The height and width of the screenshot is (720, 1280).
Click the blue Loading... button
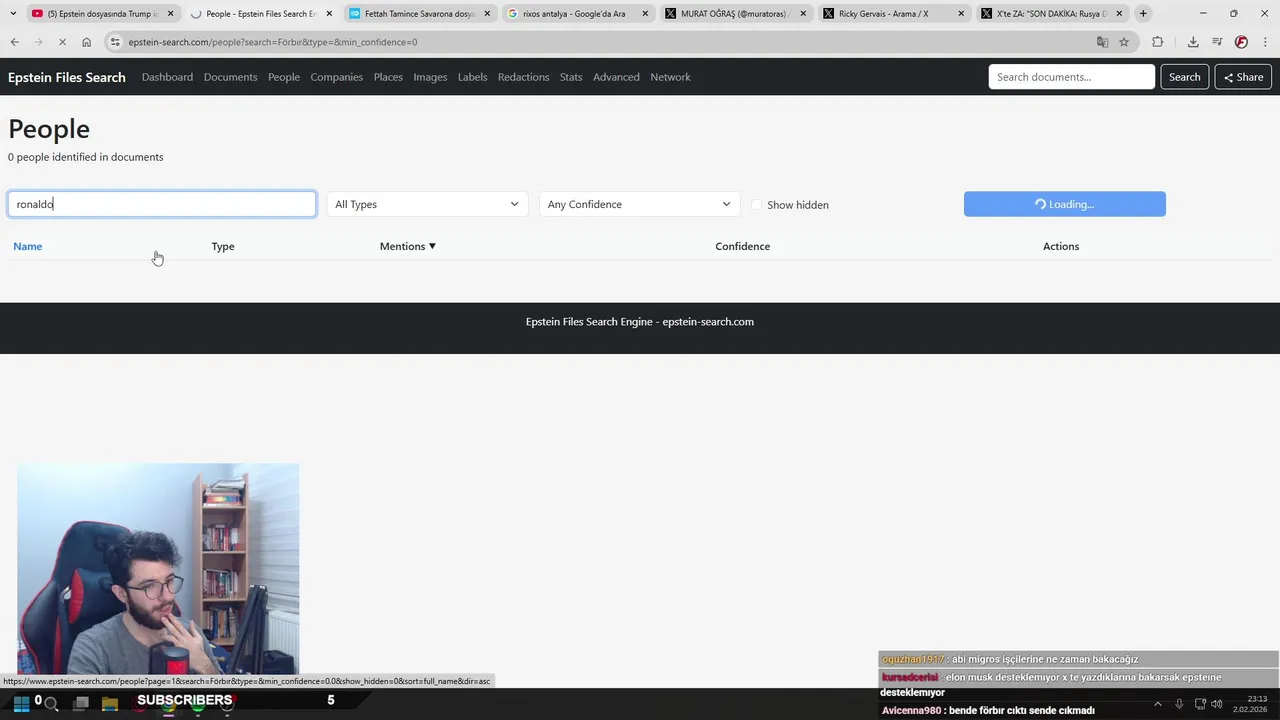point(1065,204)
